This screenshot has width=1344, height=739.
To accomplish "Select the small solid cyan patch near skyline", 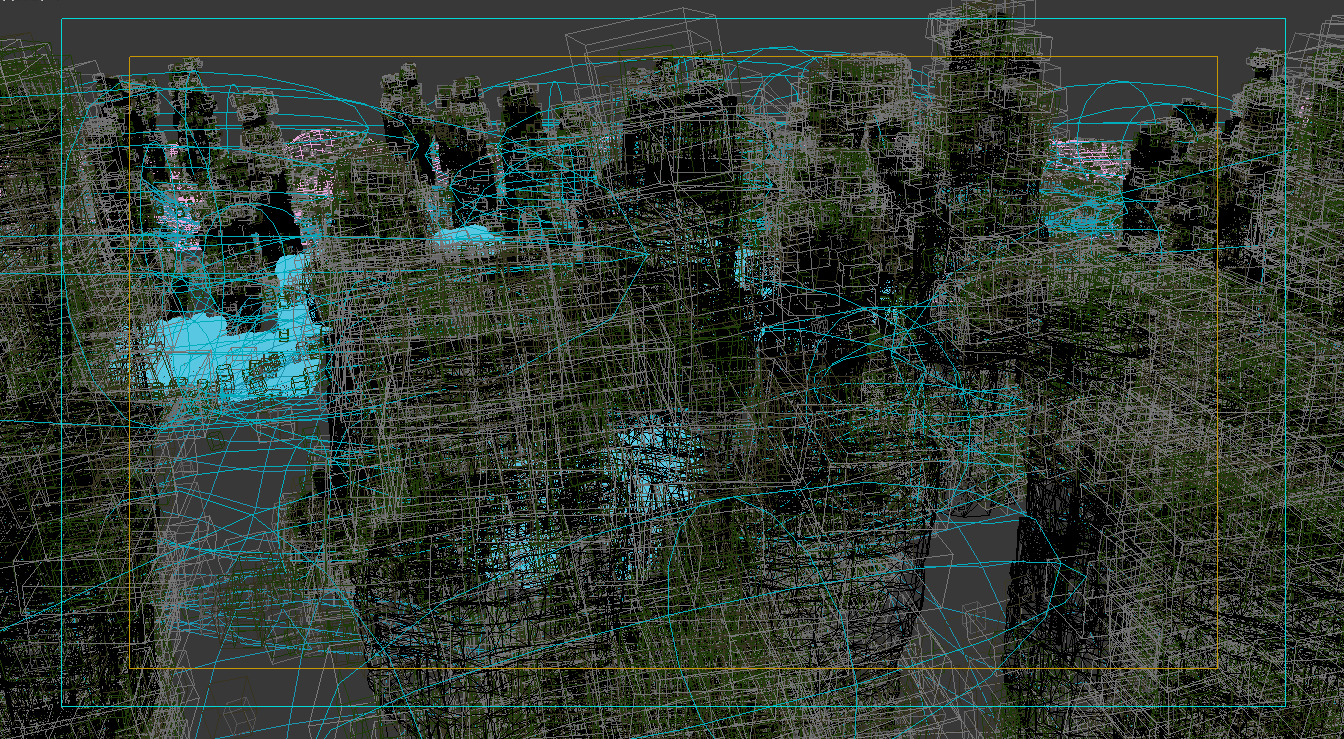I will [466, 238].
